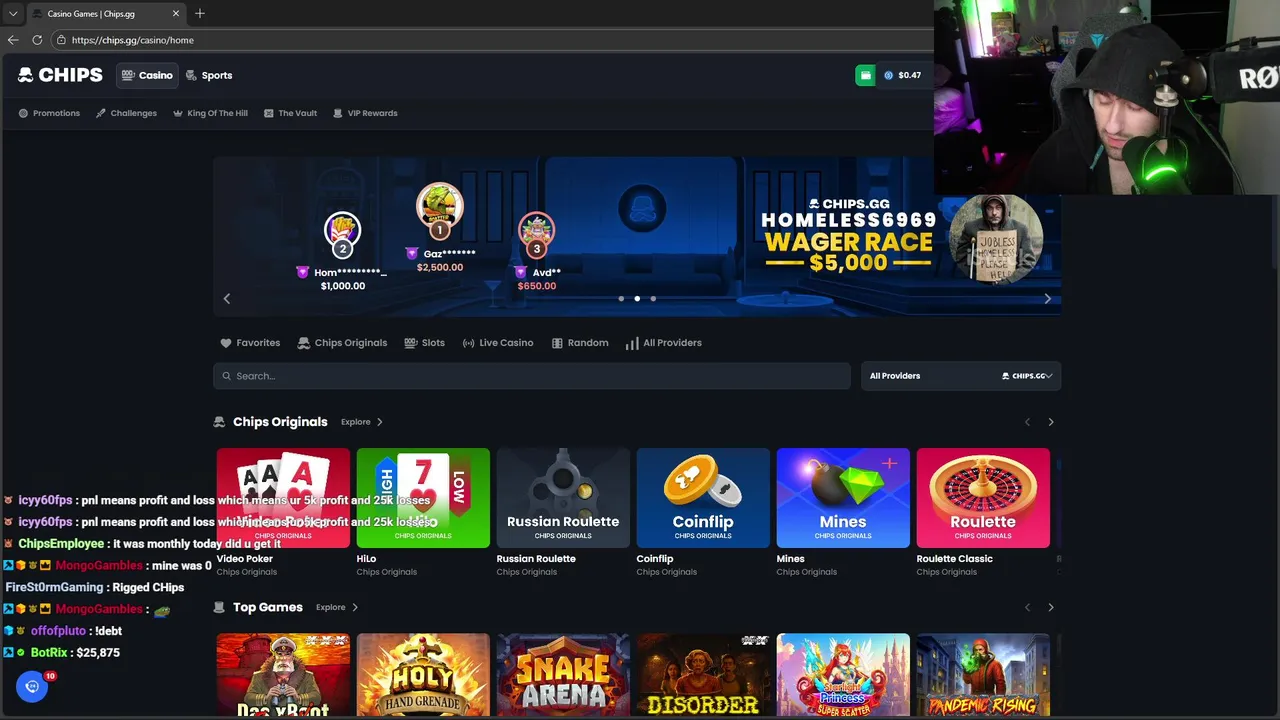Screen dimensions: 1280x720
Task: Switch to the Casino section
Action: [147, 75]
